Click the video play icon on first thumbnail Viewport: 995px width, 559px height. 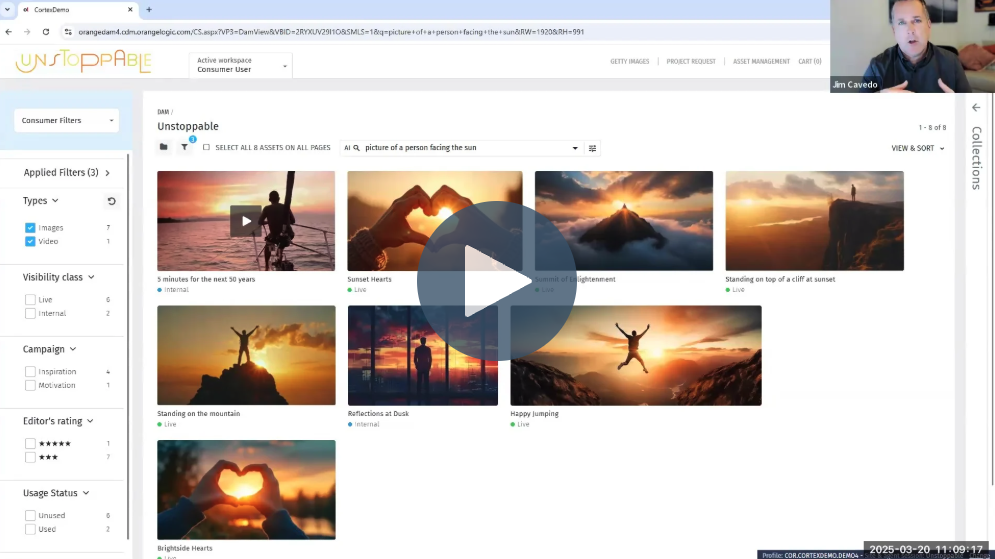pyautogui.click(x=245, y=220)
